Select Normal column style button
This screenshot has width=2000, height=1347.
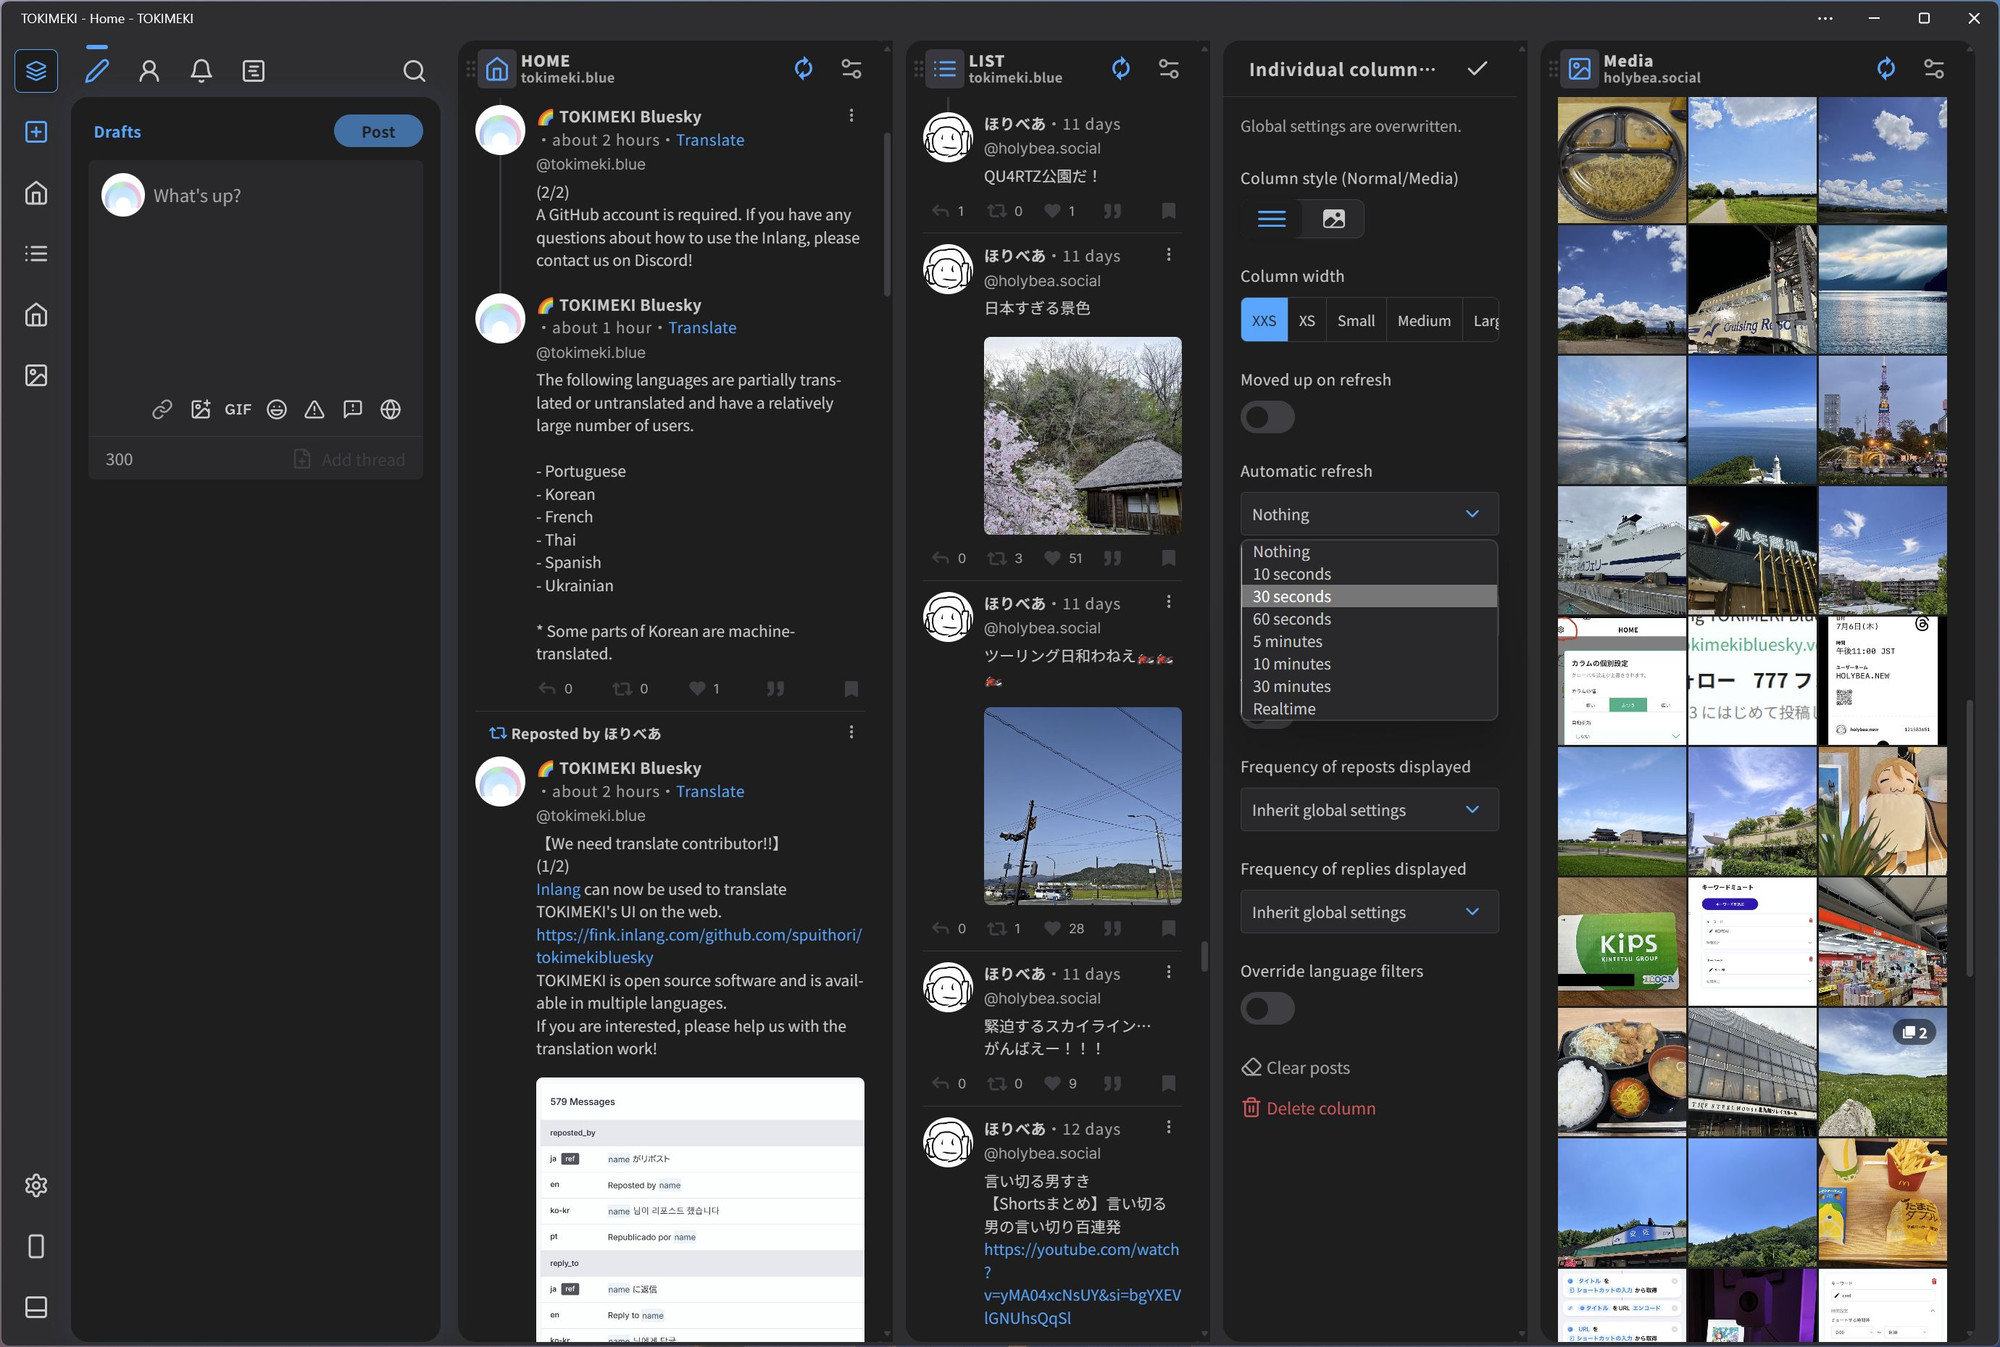(x=1272, y=219)
